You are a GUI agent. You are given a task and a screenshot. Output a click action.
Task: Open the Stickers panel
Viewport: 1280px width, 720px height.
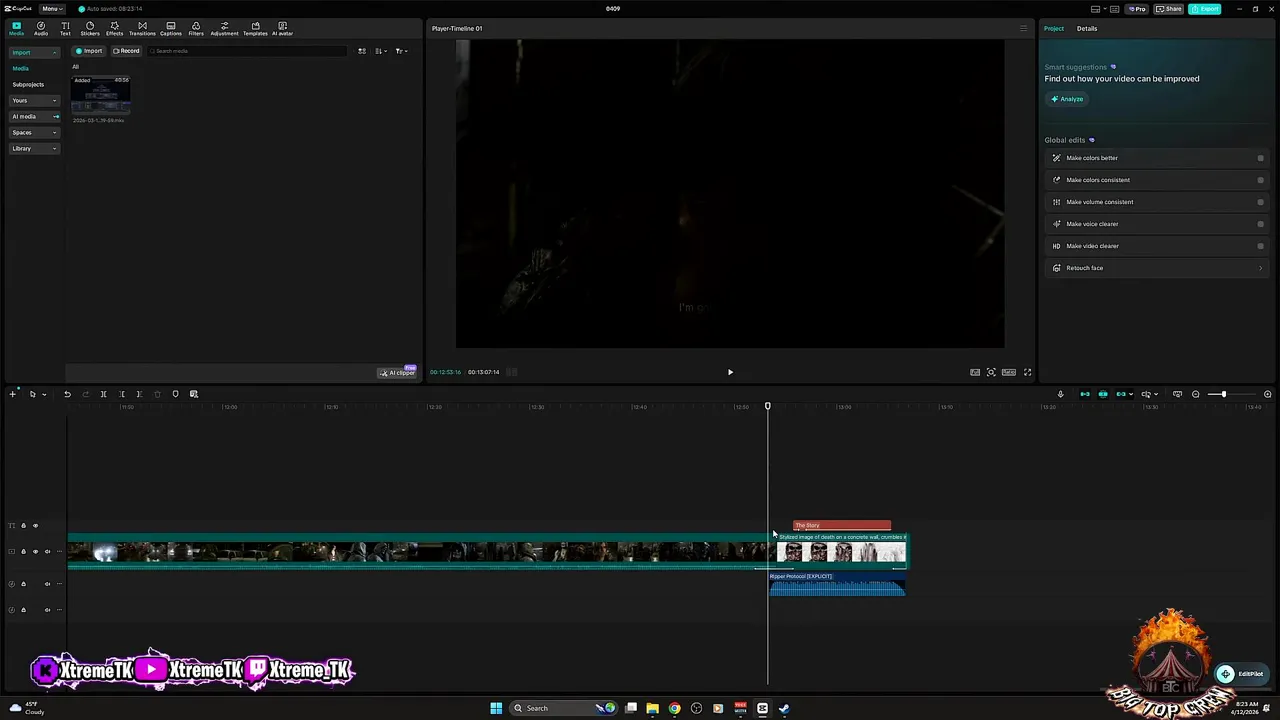click(90, 28)
